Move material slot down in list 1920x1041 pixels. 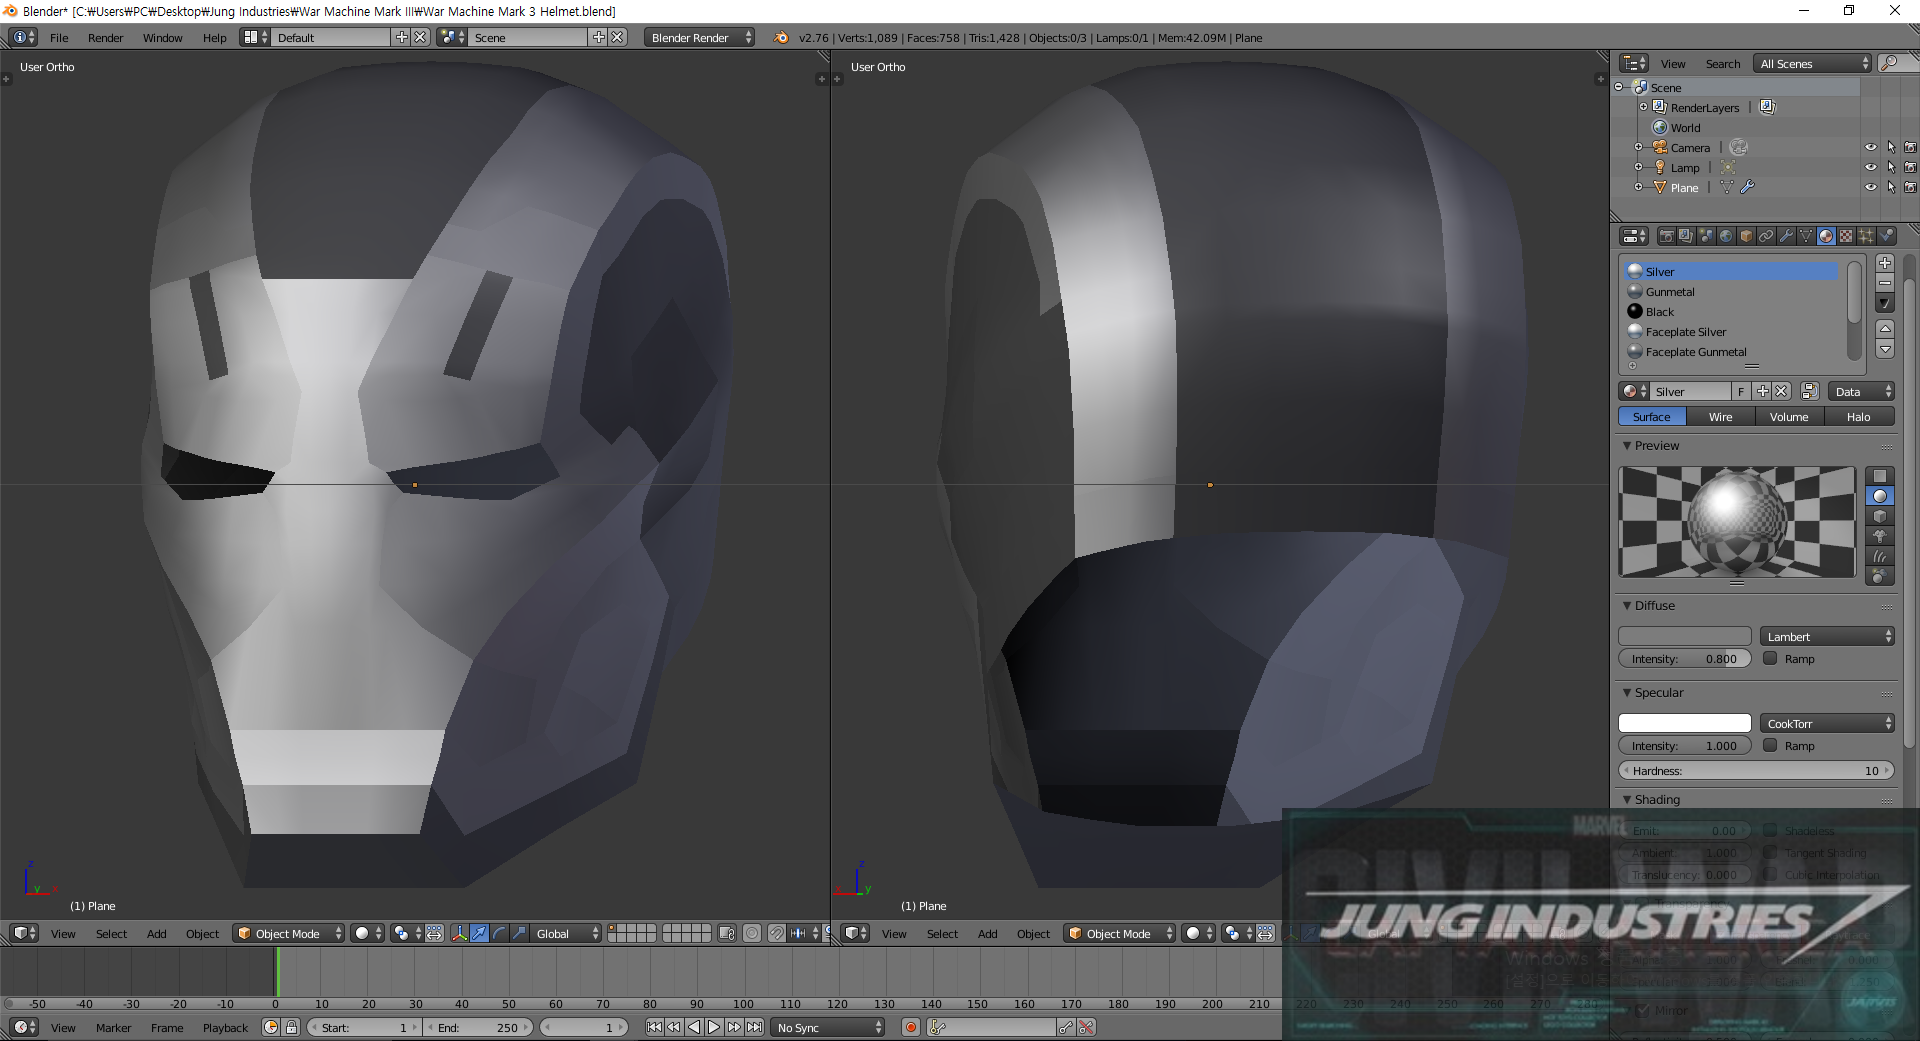(x=1885, y=349)
